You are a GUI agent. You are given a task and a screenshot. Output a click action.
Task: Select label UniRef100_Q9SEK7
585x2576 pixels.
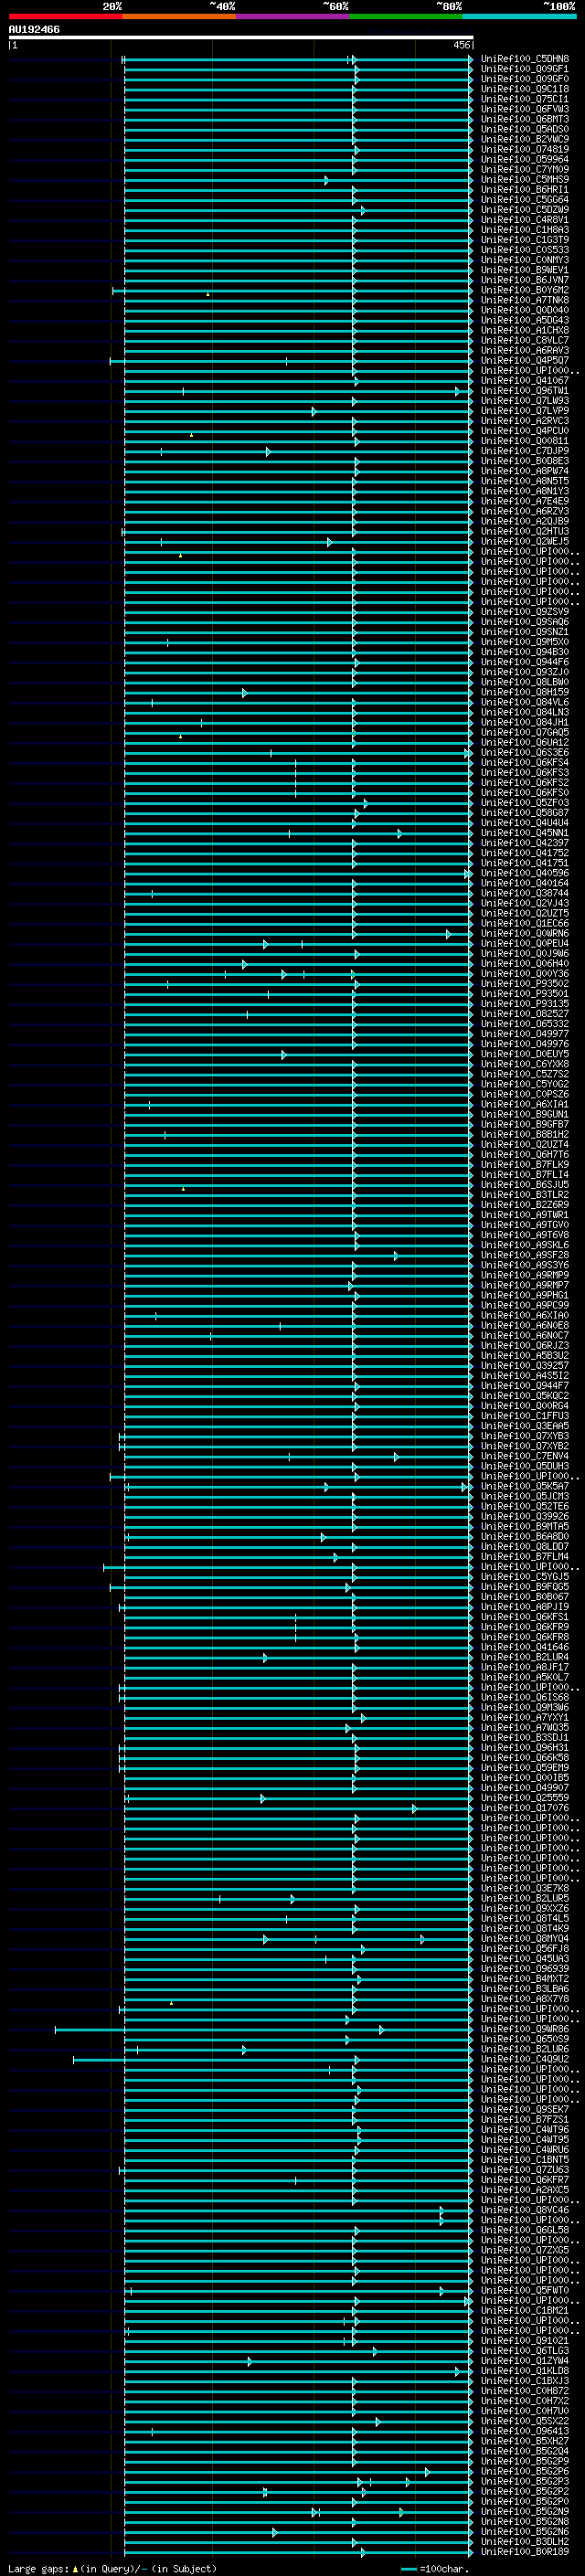[x=525, y=2110]
